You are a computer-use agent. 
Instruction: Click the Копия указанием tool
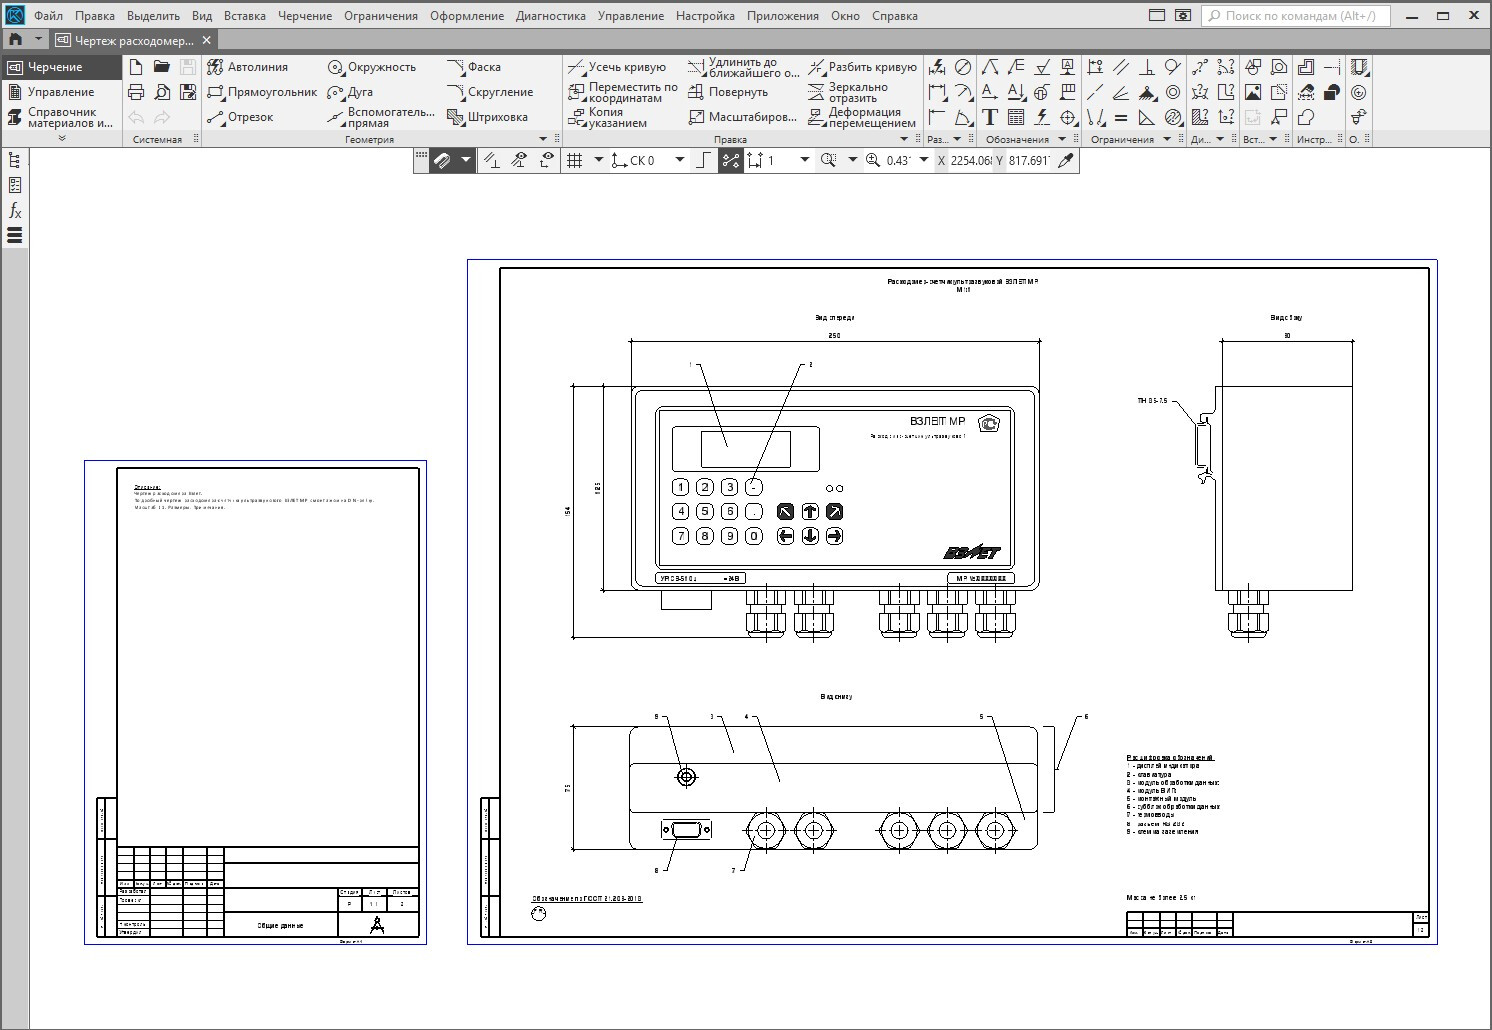607,117
